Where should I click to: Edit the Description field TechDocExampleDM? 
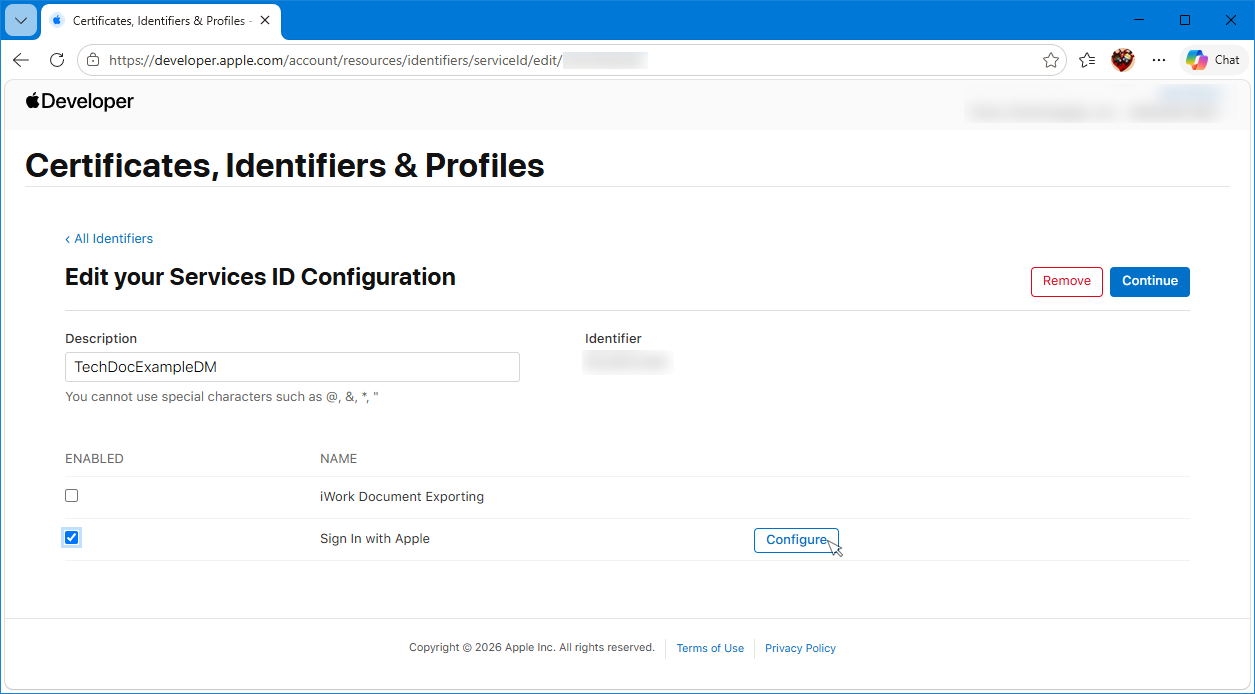(292, 367)
